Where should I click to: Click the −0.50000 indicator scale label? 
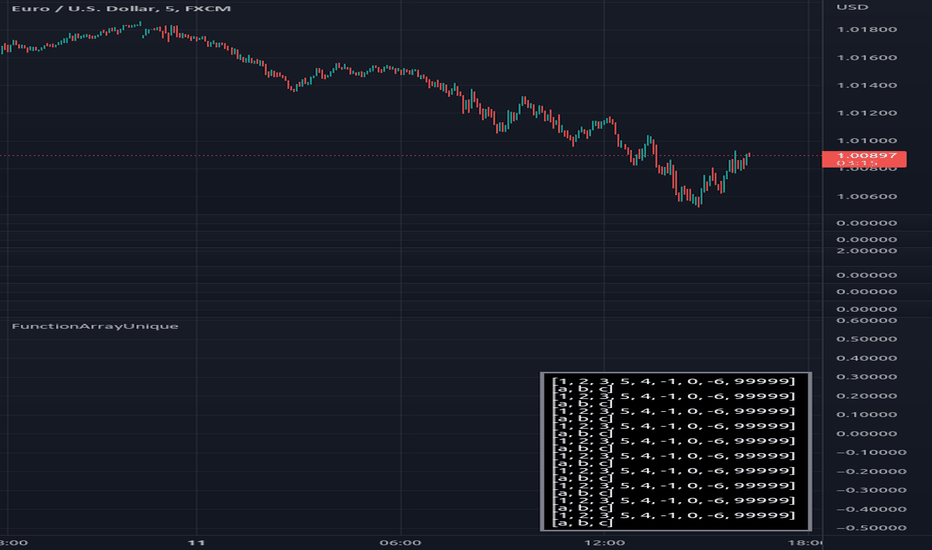871,528
